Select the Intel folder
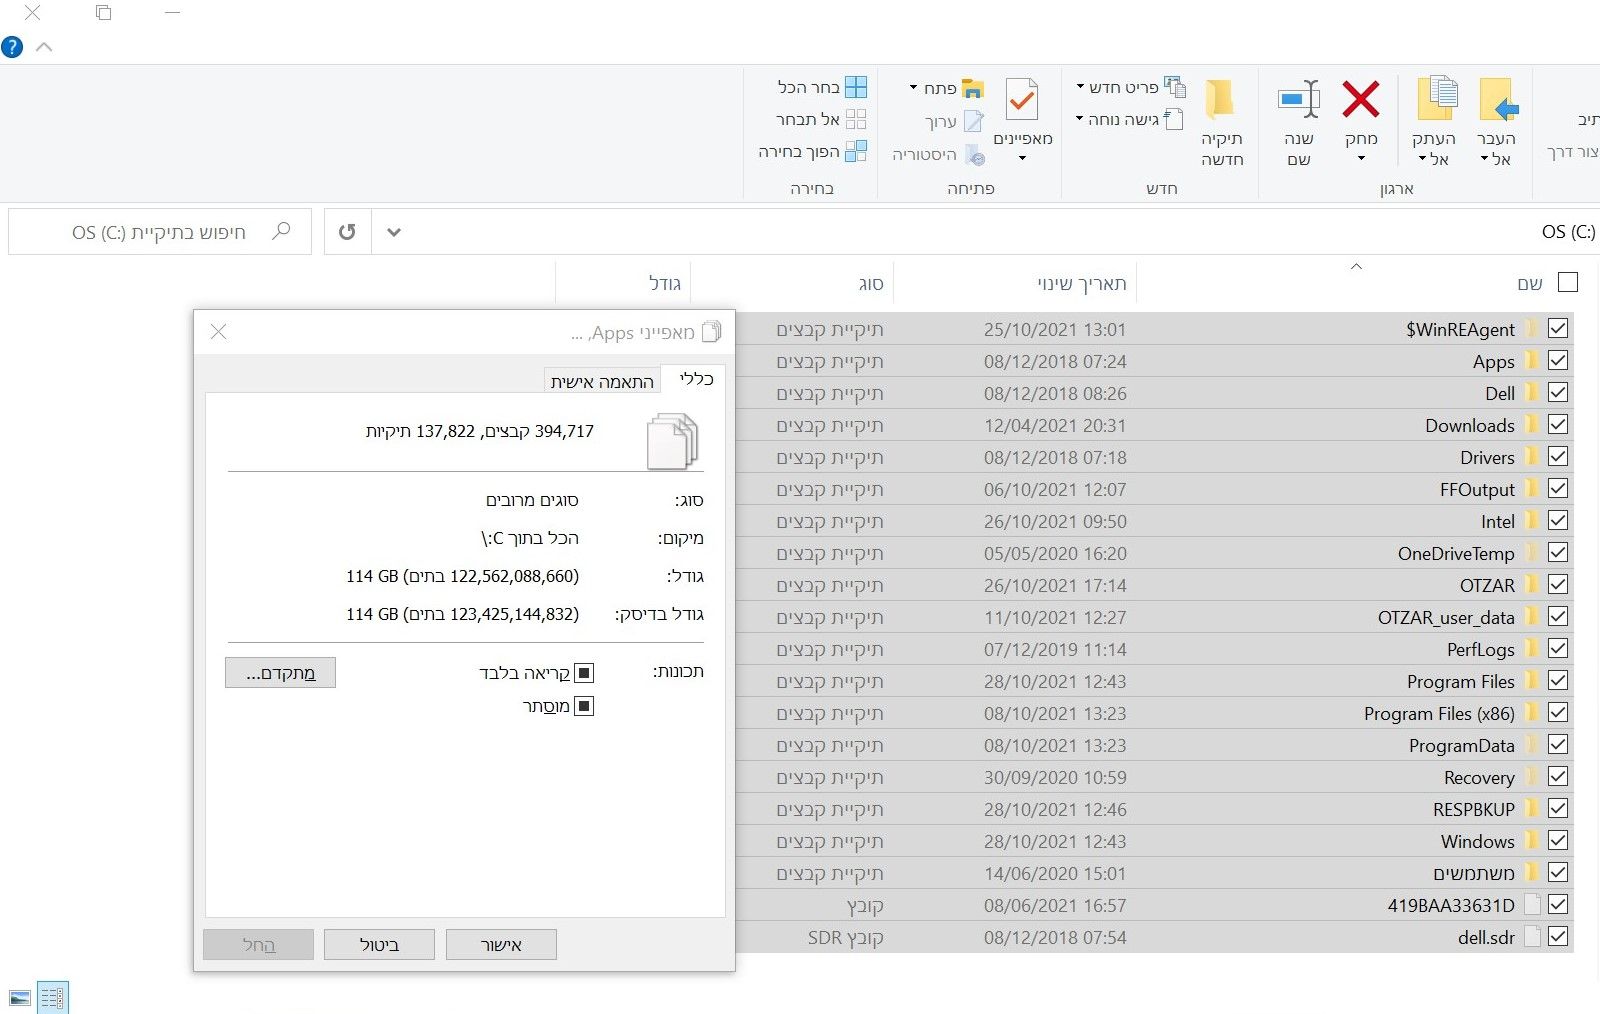 (x=1154, y=521)
